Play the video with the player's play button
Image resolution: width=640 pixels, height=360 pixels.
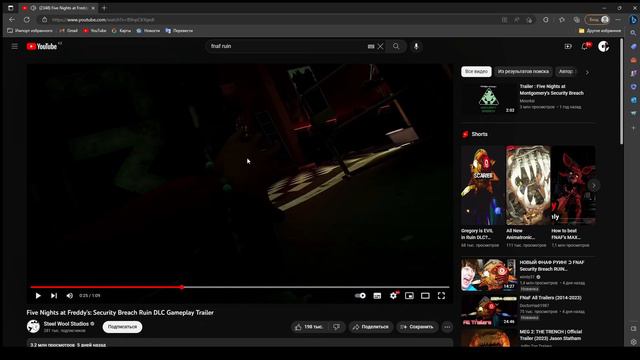38,296
